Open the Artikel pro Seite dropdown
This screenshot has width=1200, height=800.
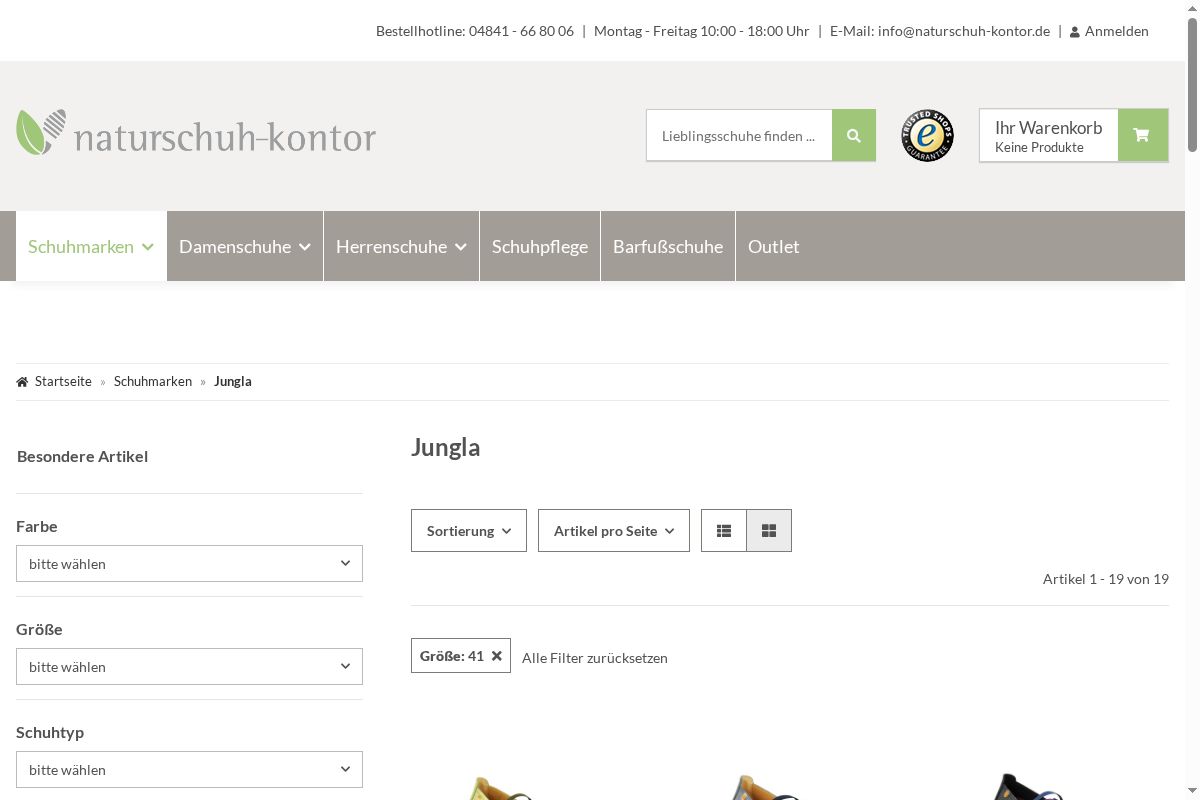[x=614, y=531]
